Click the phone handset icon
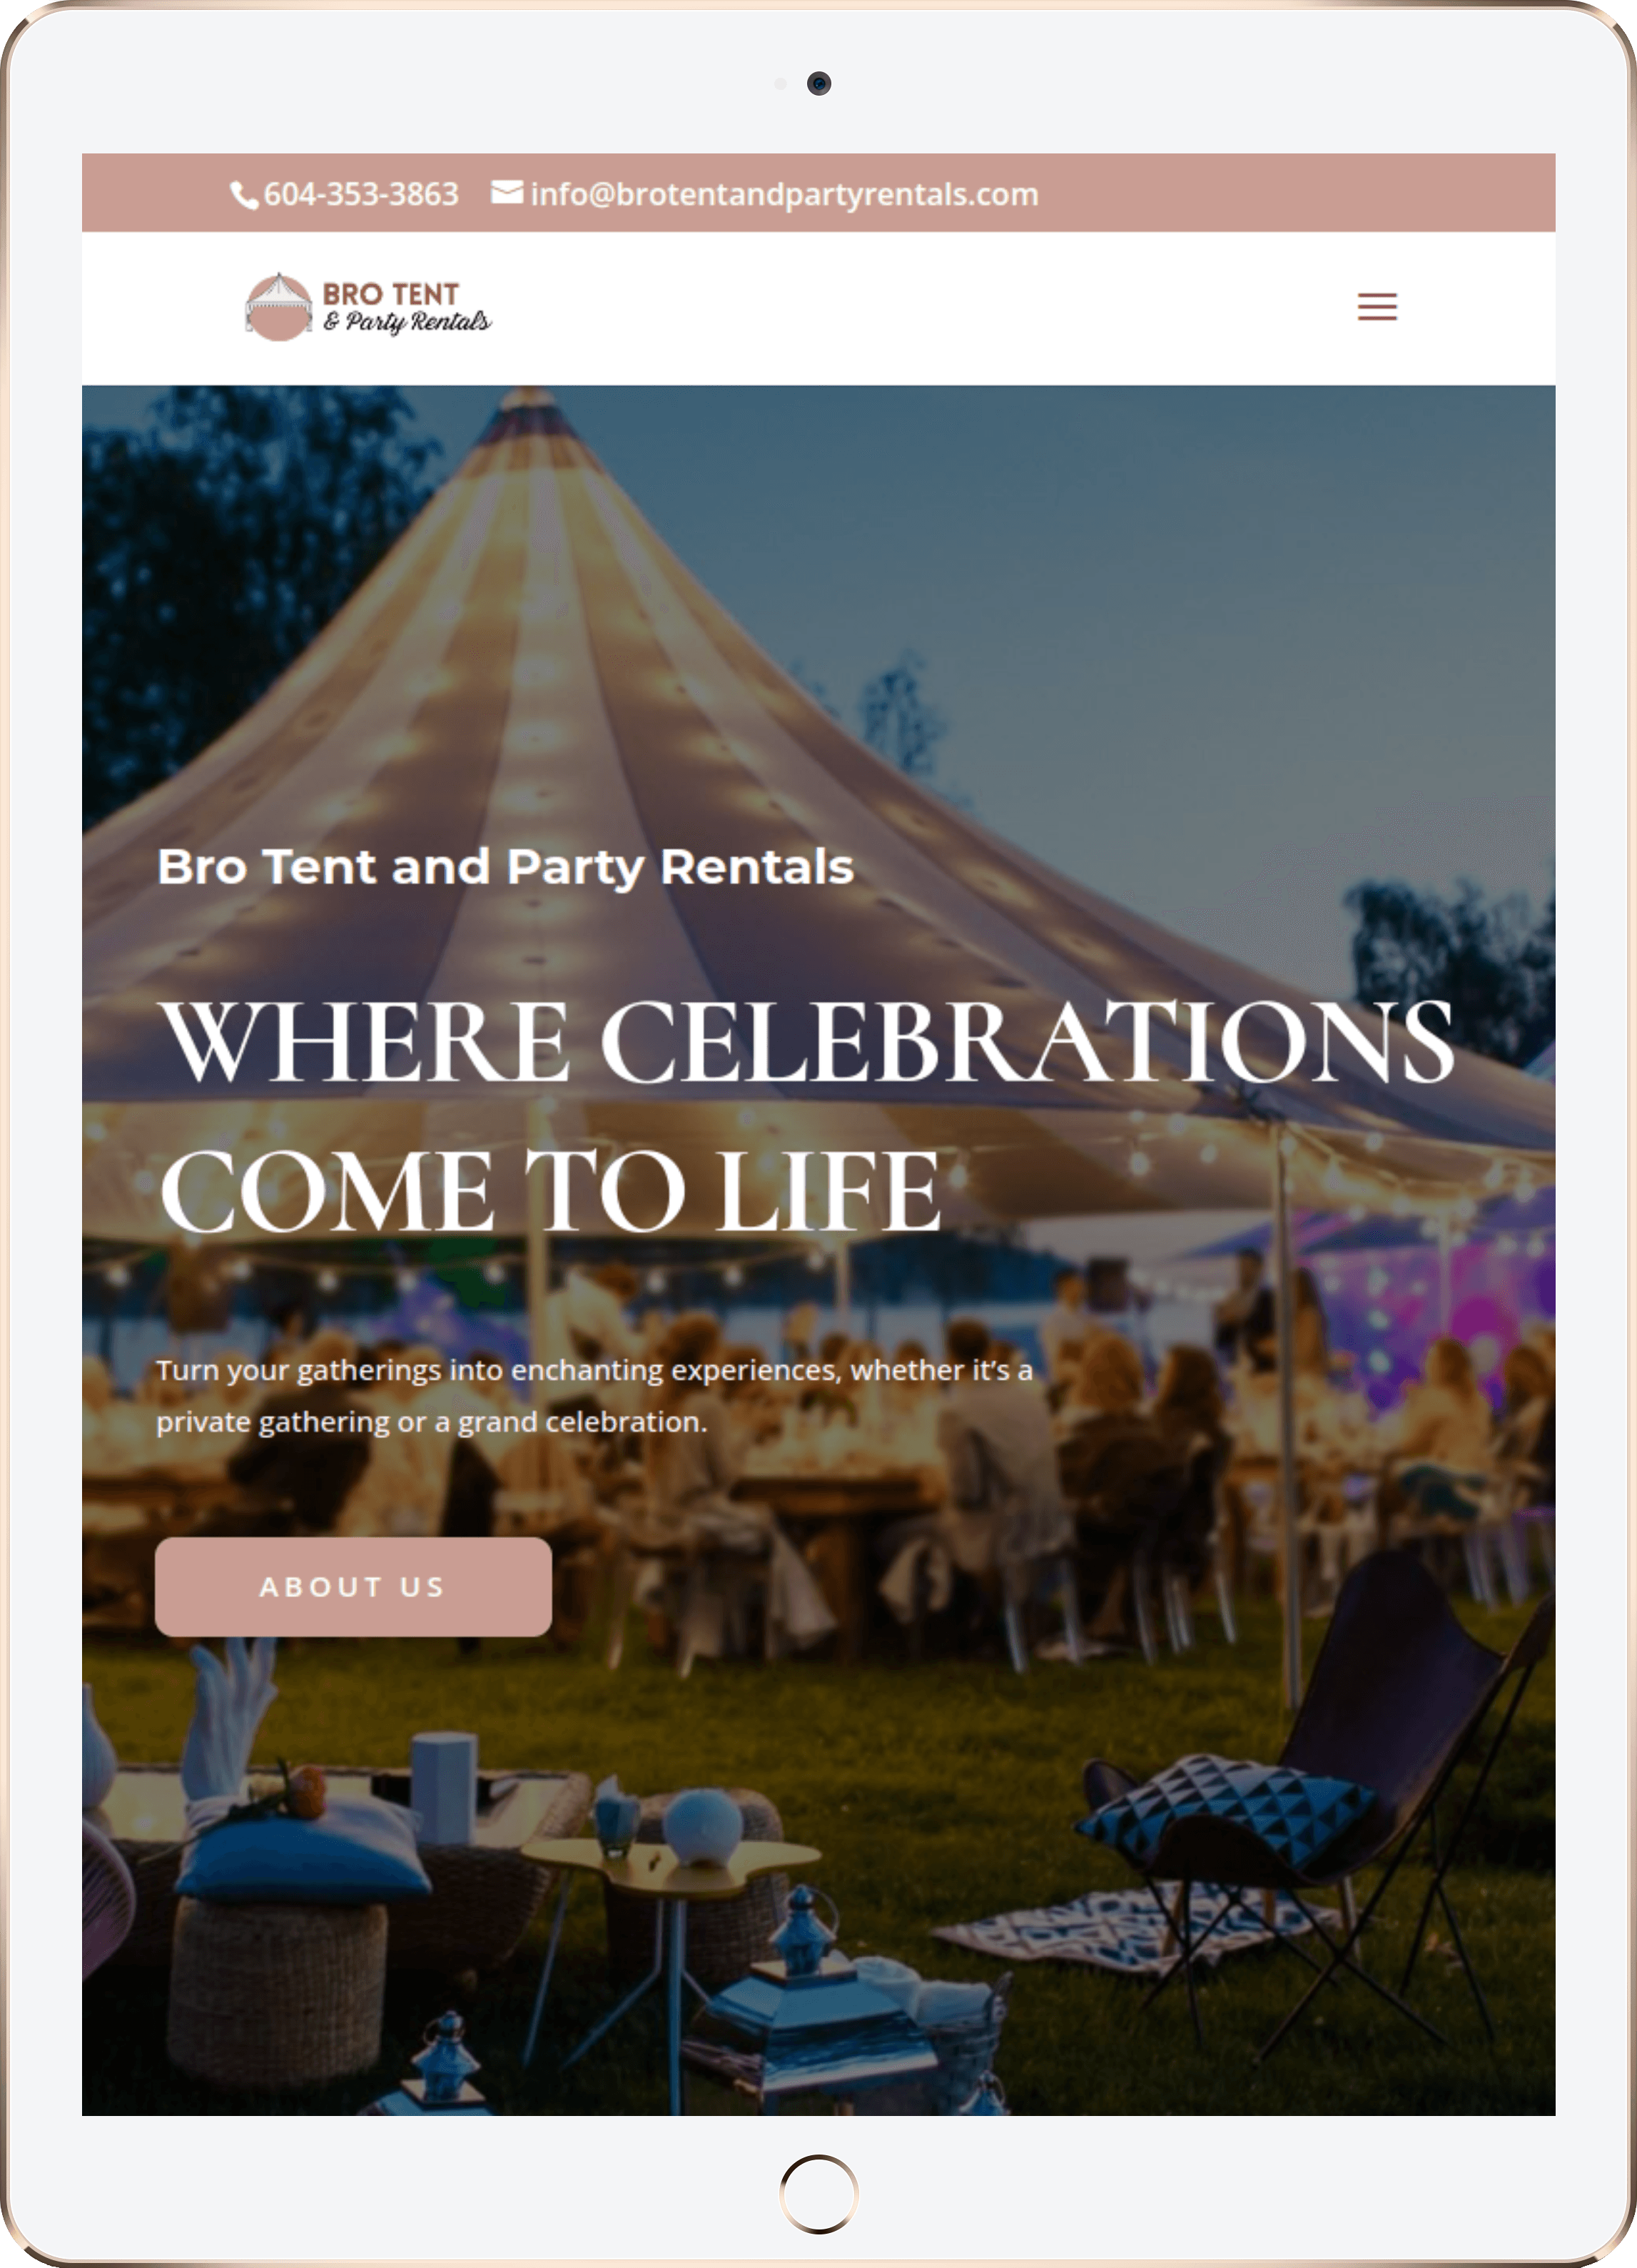This screenshot has width=1637, height=2268. 244,194
